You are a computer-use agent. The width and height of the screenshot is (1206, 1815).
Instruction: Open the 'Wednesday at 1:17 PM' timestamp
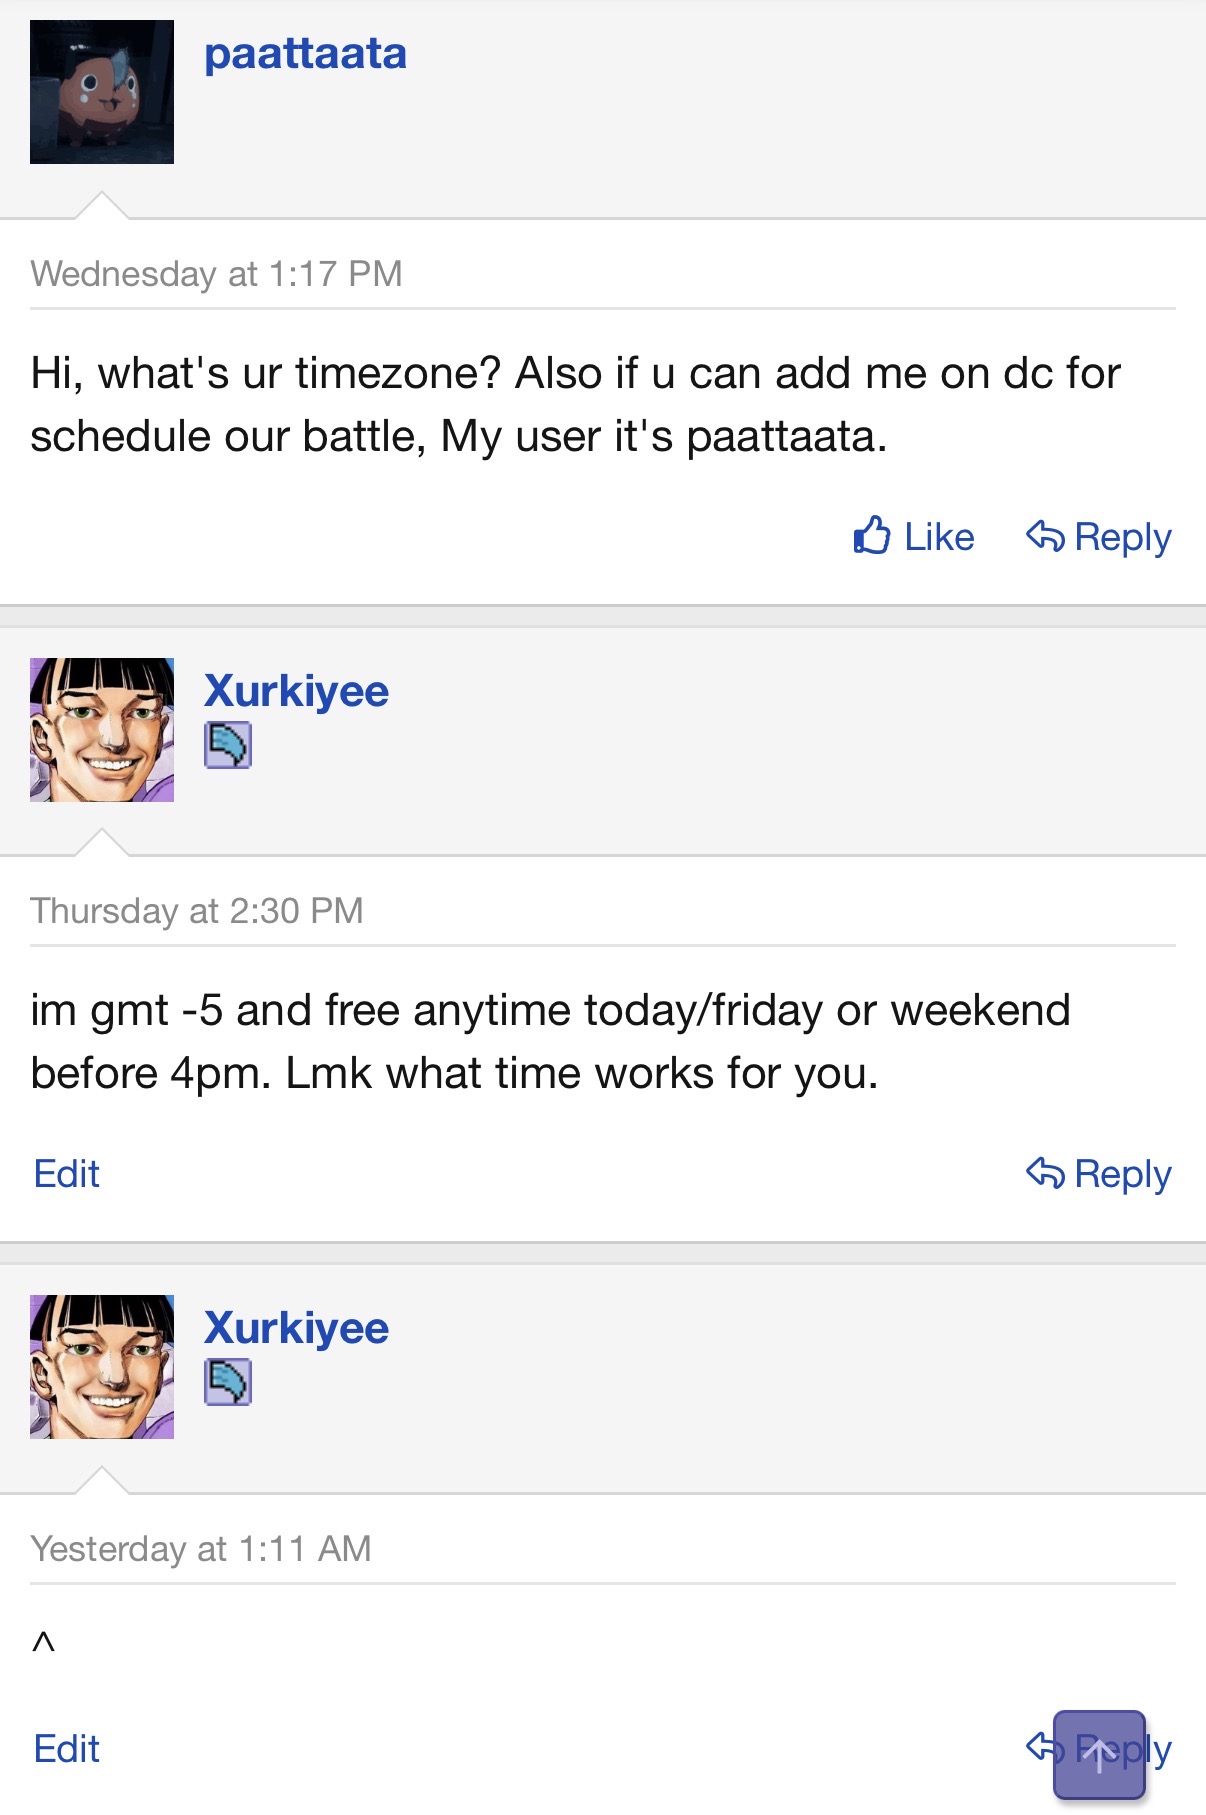click(x=216, y=274)
